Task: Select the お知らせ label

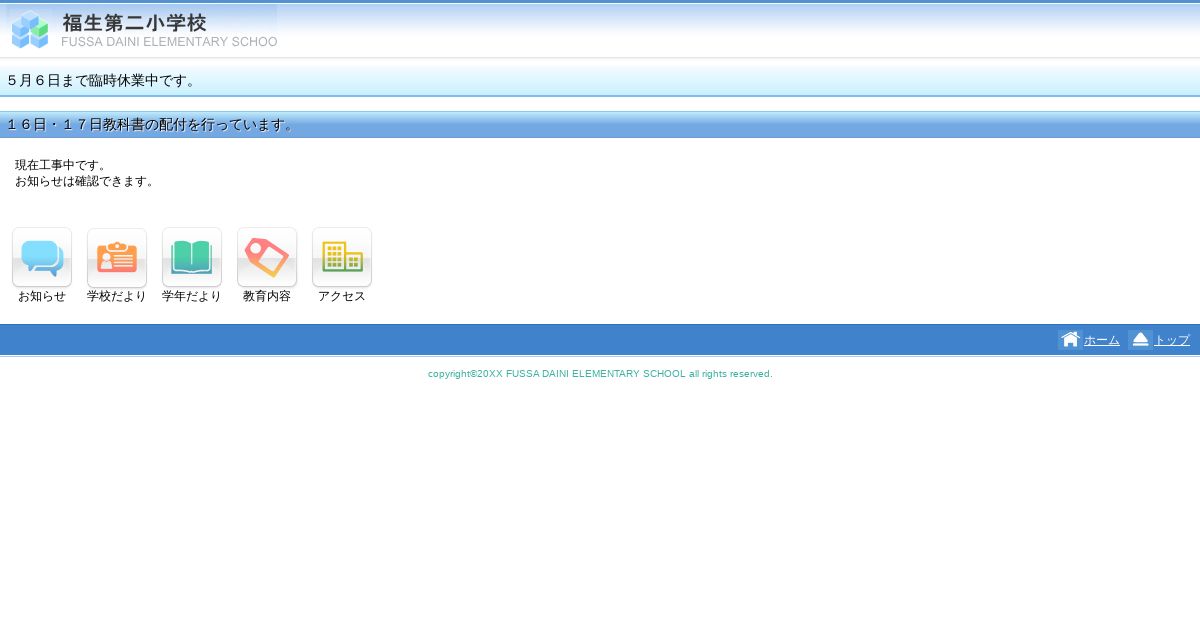Action: coord(42,297)
